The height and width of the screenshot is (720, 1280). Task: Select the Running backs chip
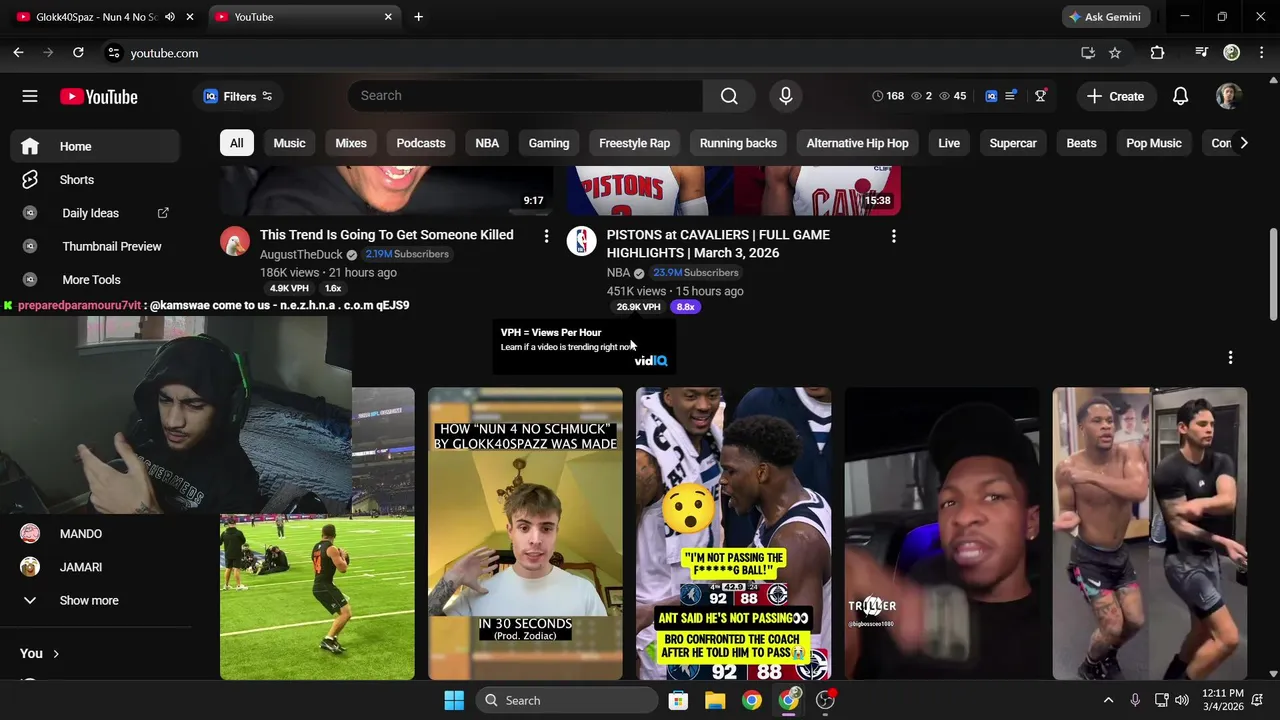click(738, 143)
